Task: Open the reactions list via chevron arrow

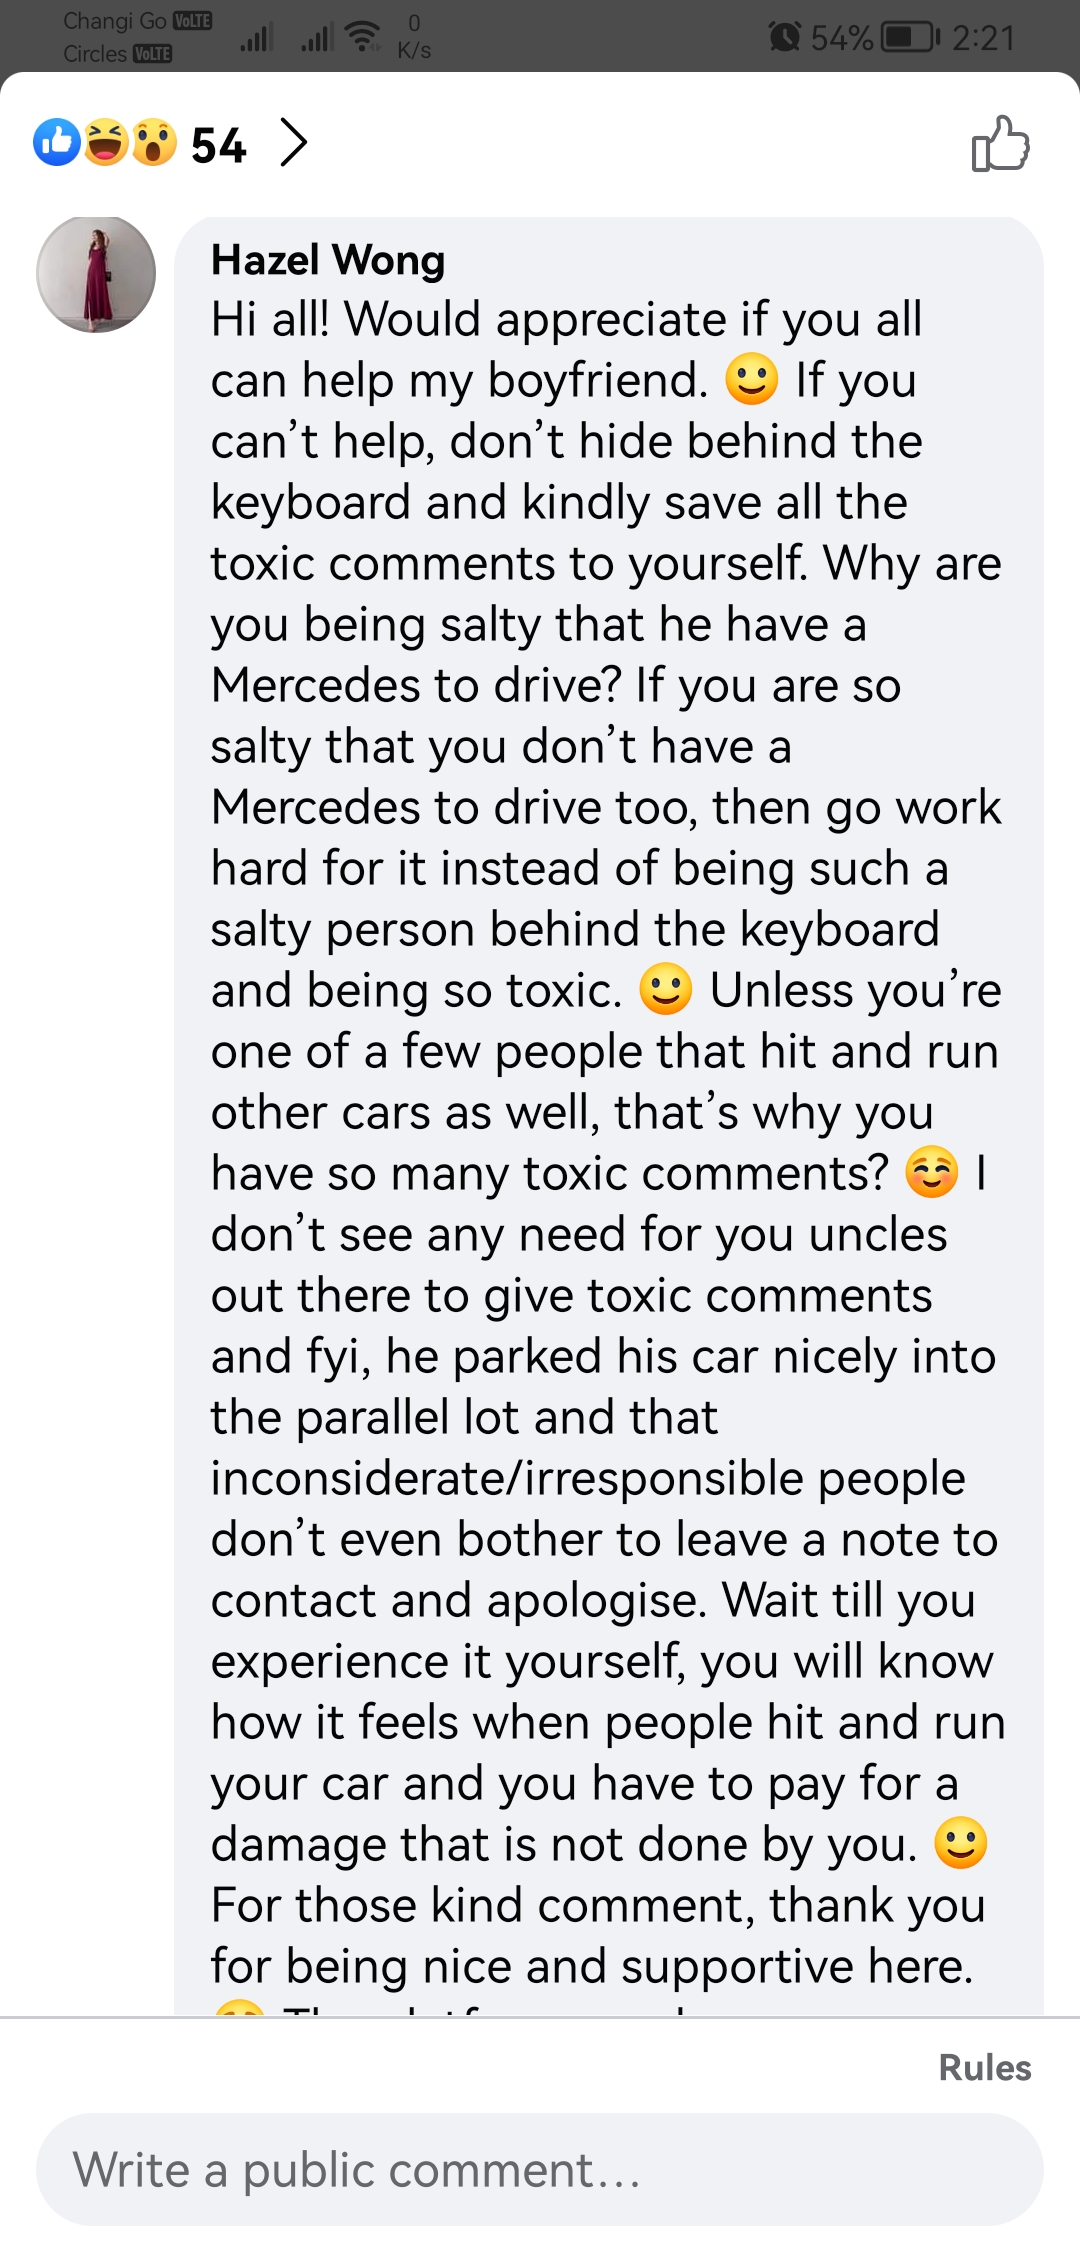Action: tap(293, 142)
